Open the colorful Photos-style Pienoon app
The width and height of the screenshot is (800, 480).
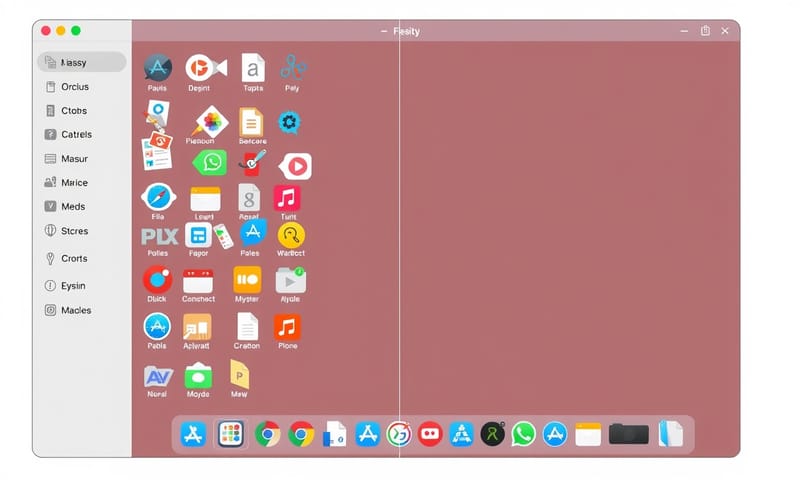211,121
